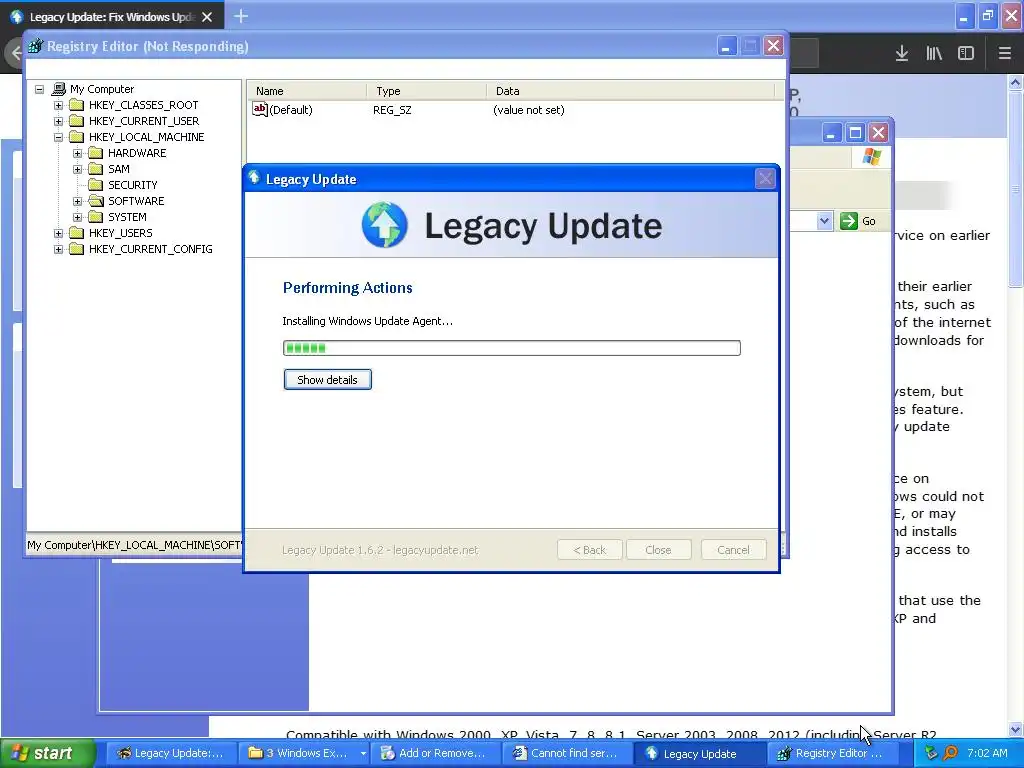Click the safely remove hardware tray icon

(x=931, y=753)
